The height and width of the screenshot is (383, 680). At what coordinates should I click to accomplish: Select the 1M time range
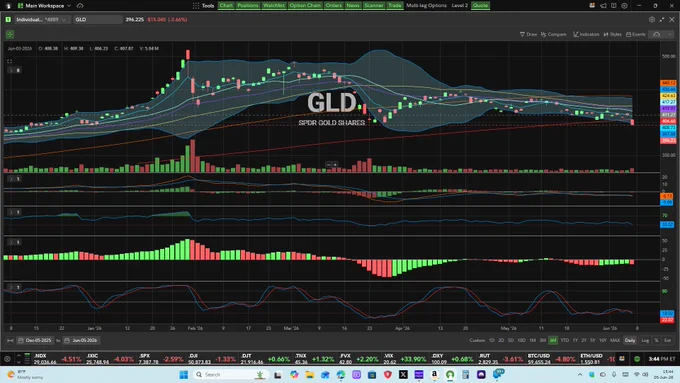pos(533,340)
